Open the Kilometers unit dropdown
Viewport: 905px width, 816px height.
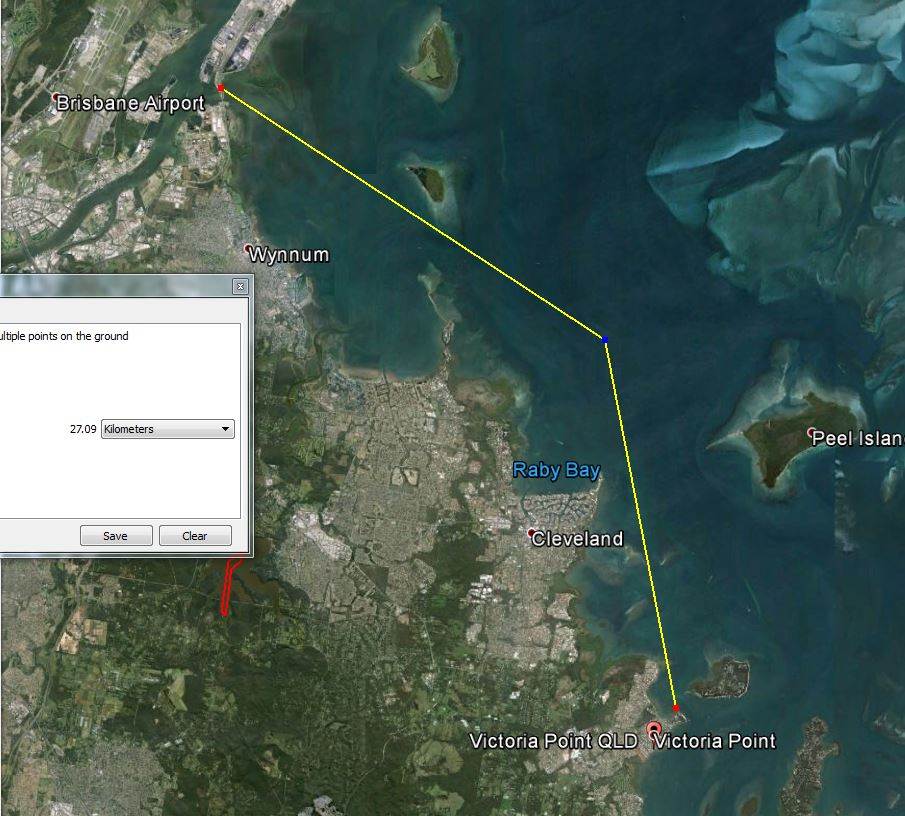point(167,429)
